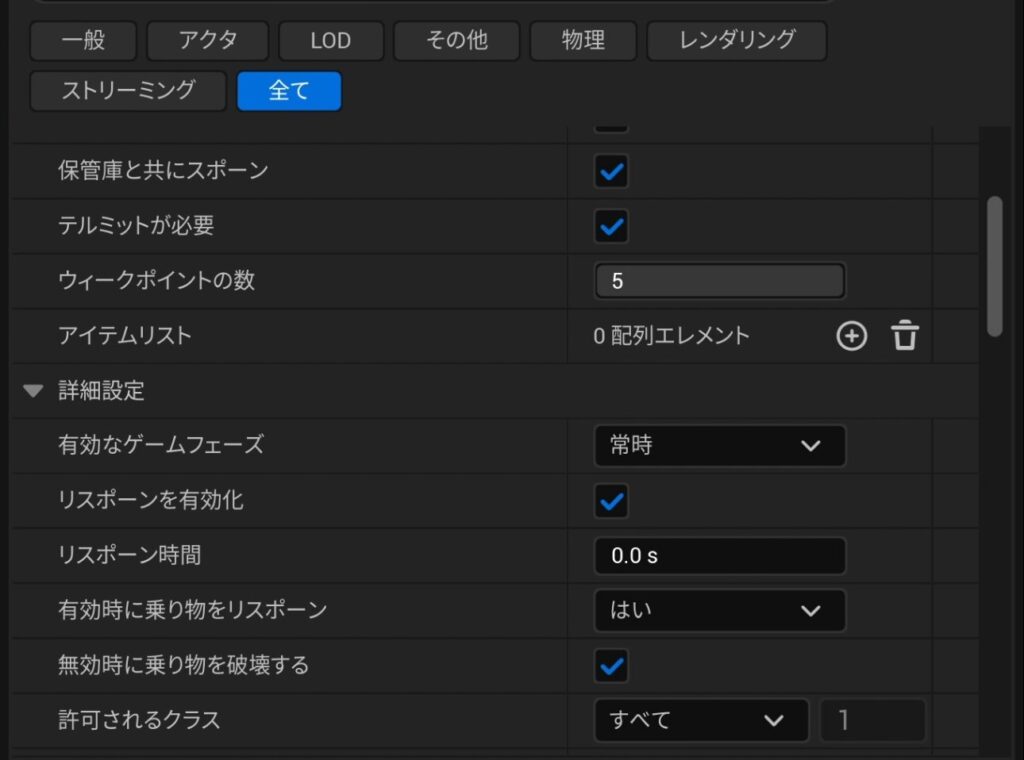Viewport: 1024px width, 760px height.
Task: Open the 有効時に乗り物をリスポーン dropdown
Action: pyautogui.click(x=719, y=610)
